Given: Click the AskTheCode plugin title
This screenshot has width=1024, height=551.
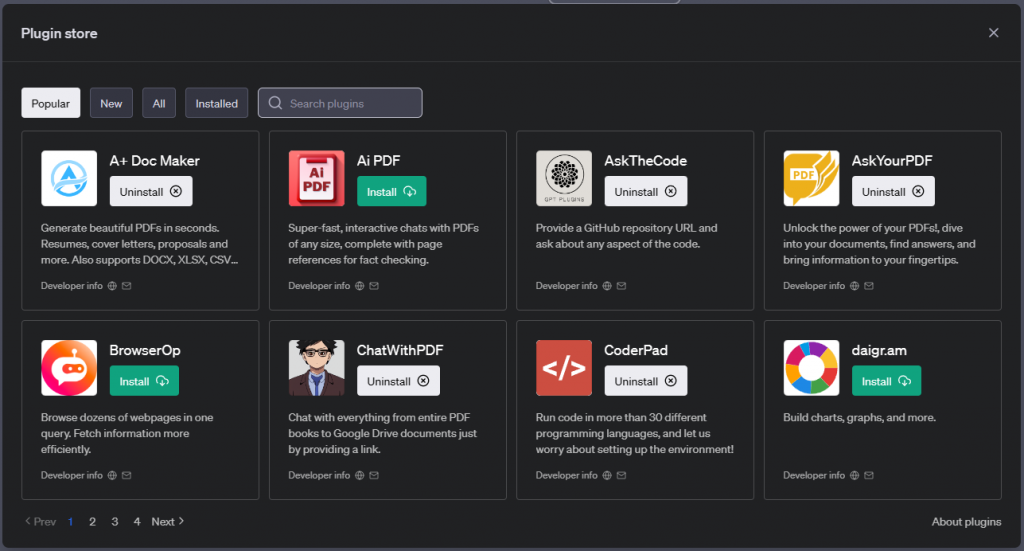Looking at the screenshot, I should [x=645, y=161].
